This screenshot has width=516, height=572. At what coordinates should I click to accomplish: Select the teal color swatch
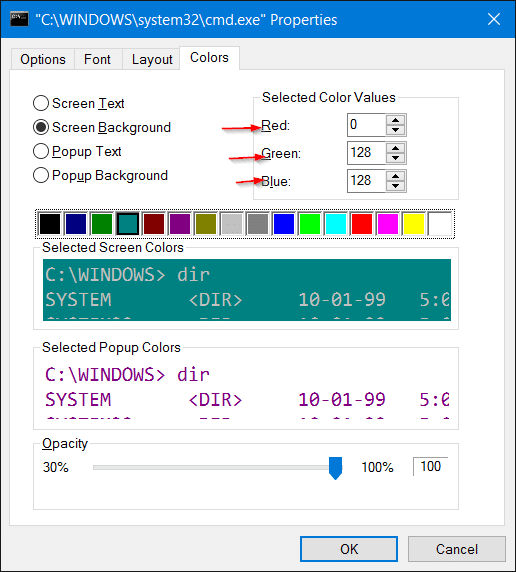(128, 224)
